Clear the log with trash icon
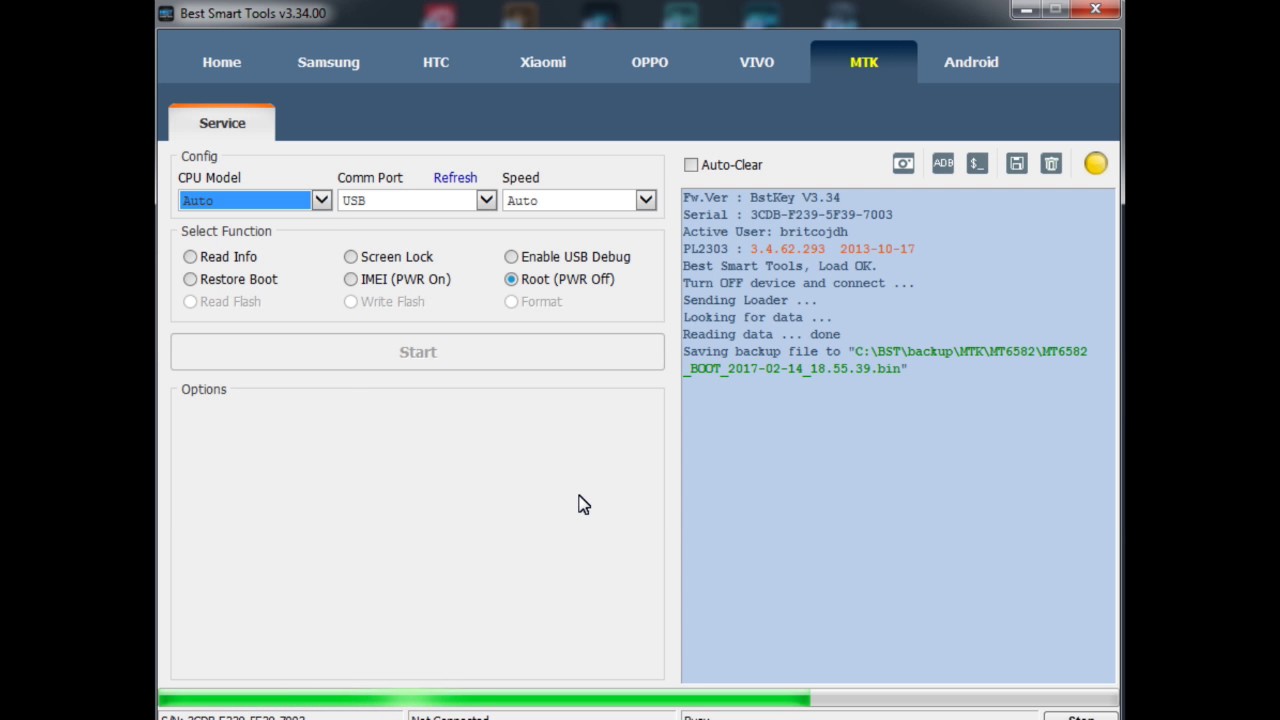 coord(1051,164)
